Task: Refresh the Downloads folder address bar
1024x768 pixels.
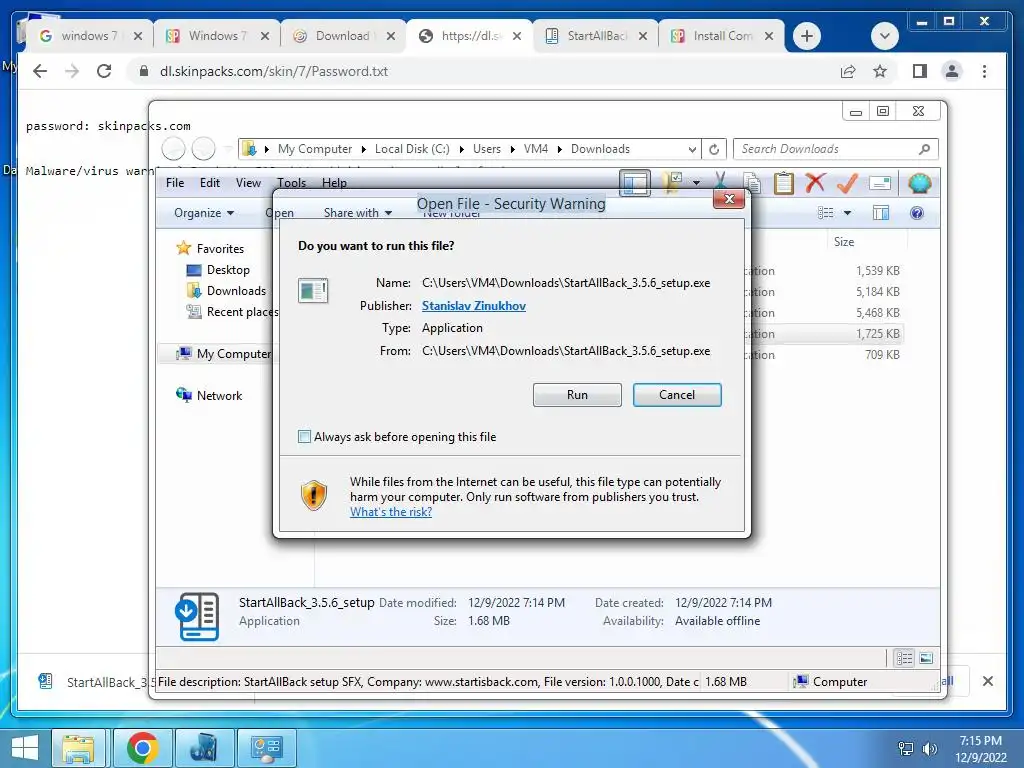Action: tap(714, 150)
